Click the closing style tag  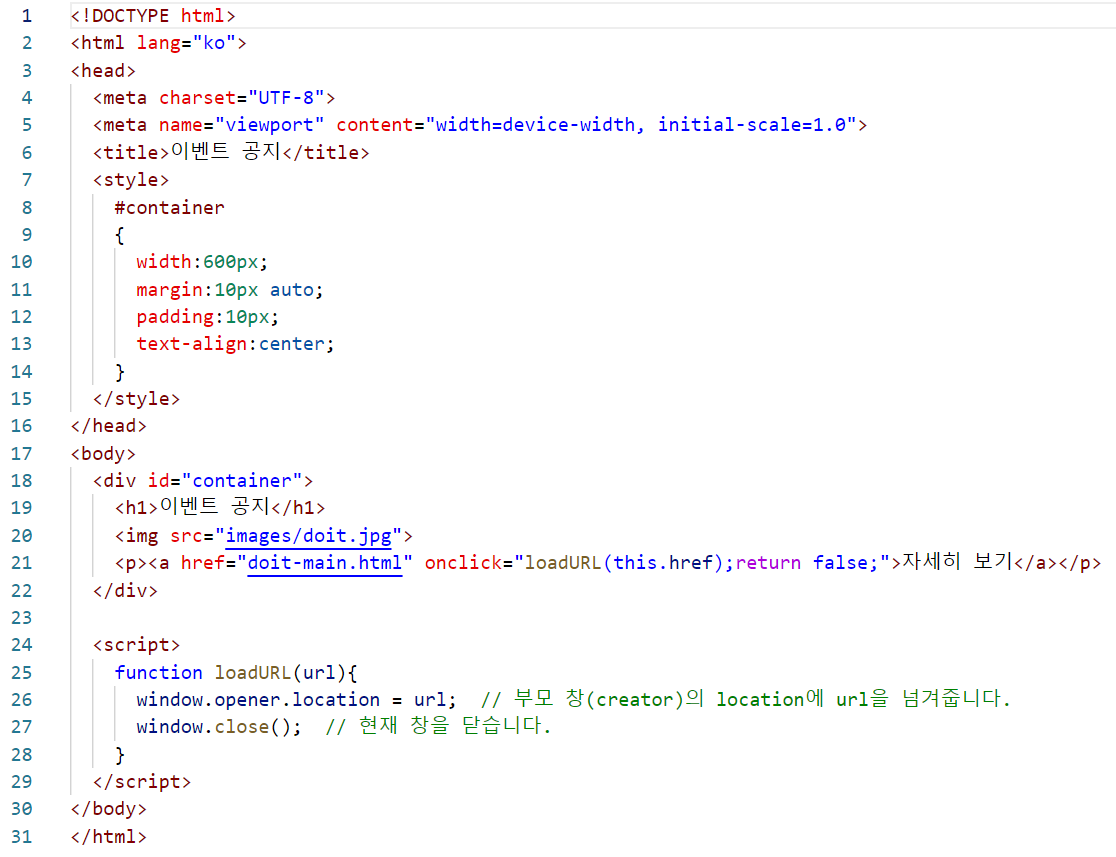pyautogui.click(x=137, y=399)
